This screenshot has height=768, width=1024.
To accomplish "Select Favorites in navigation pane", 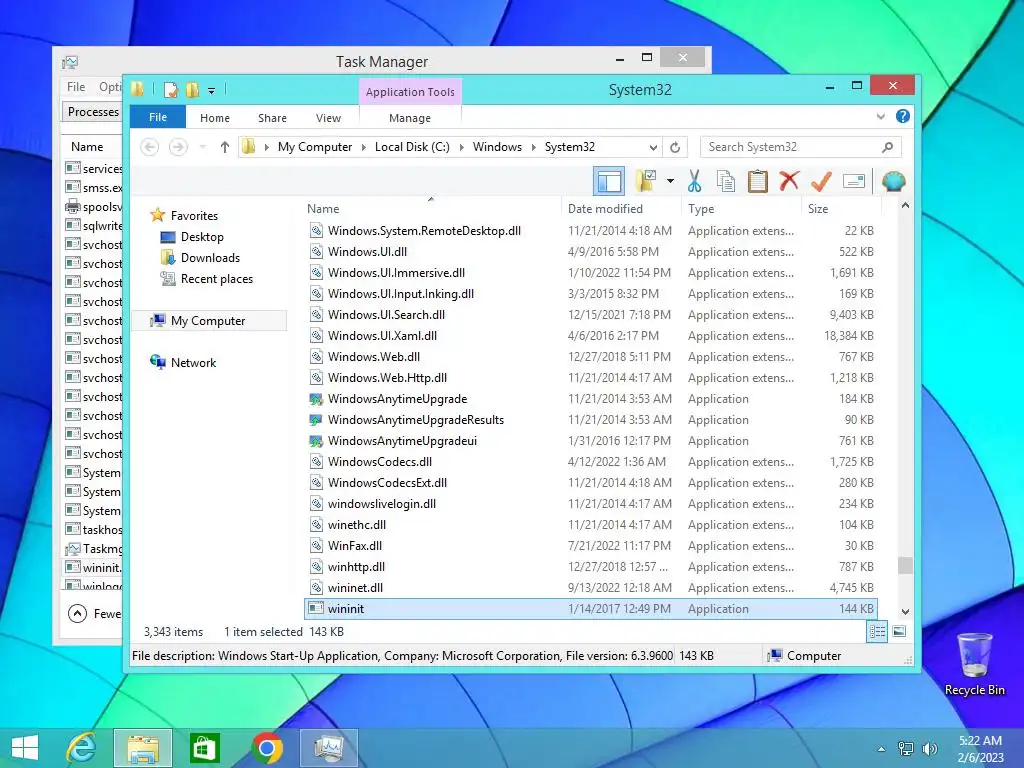I will [195, 216].
